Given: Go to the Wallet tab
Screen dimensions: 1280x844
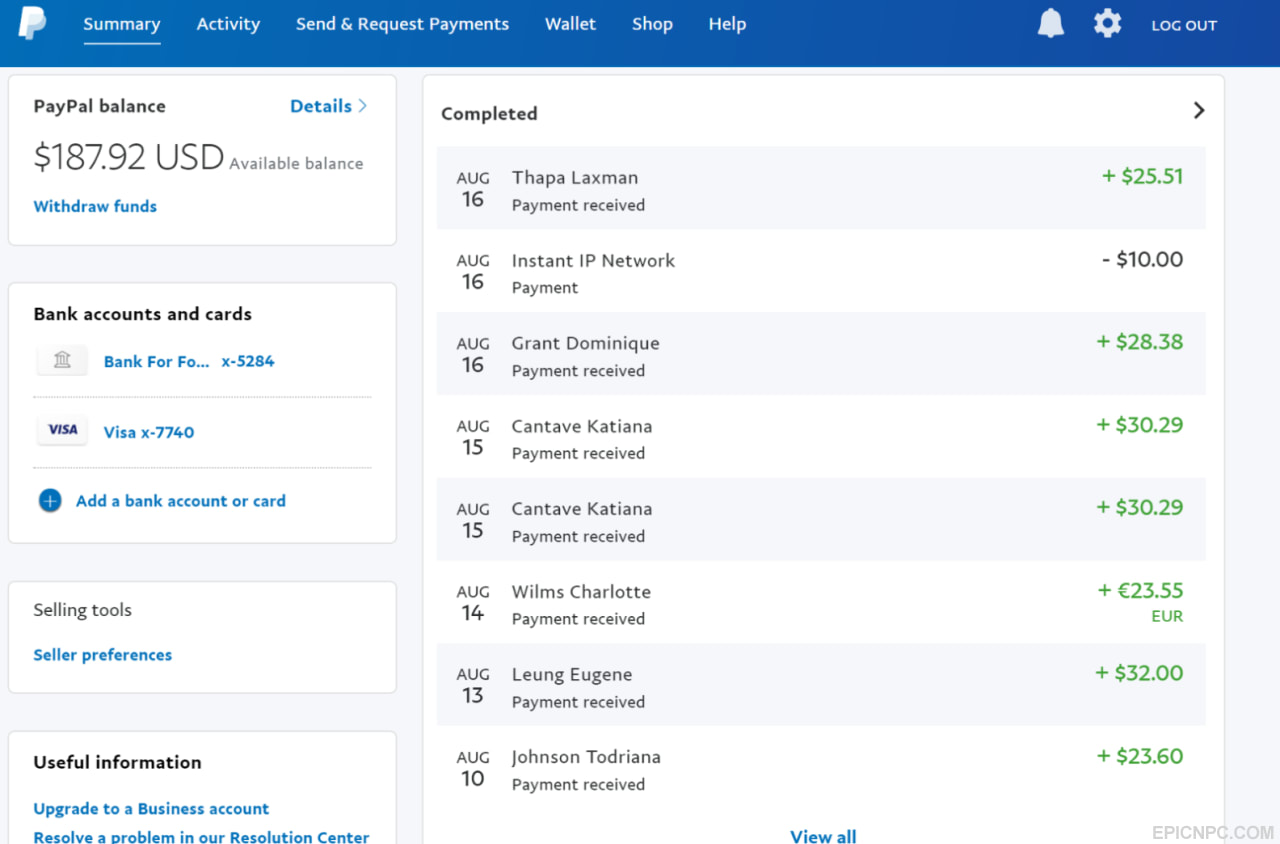Looking at the screenshot, I should pos(570,24).
